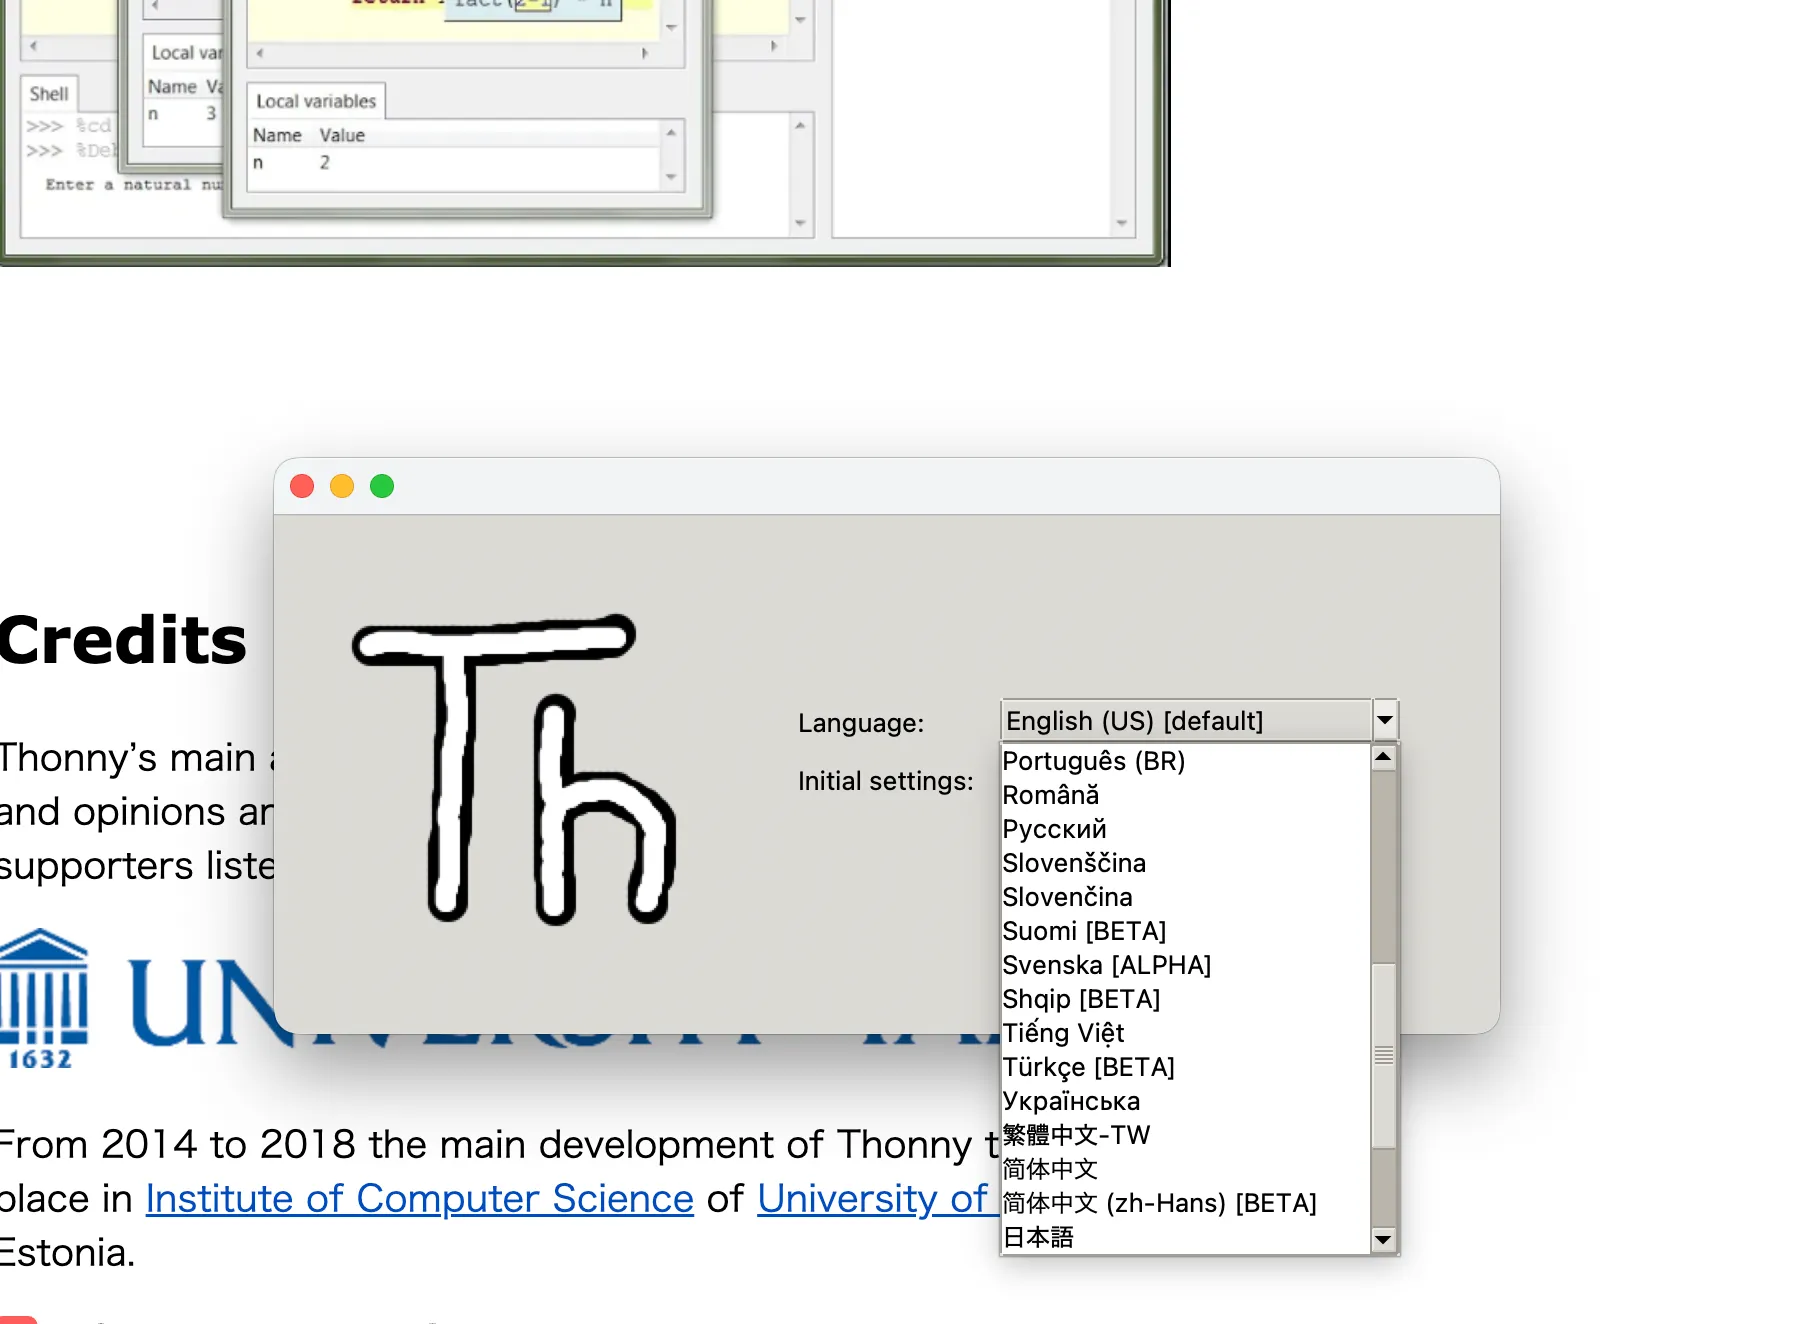Viewport: 1806px width, 1324px height.
Task: Select Українська from the language list
Action: (x=1071, y=1102)
